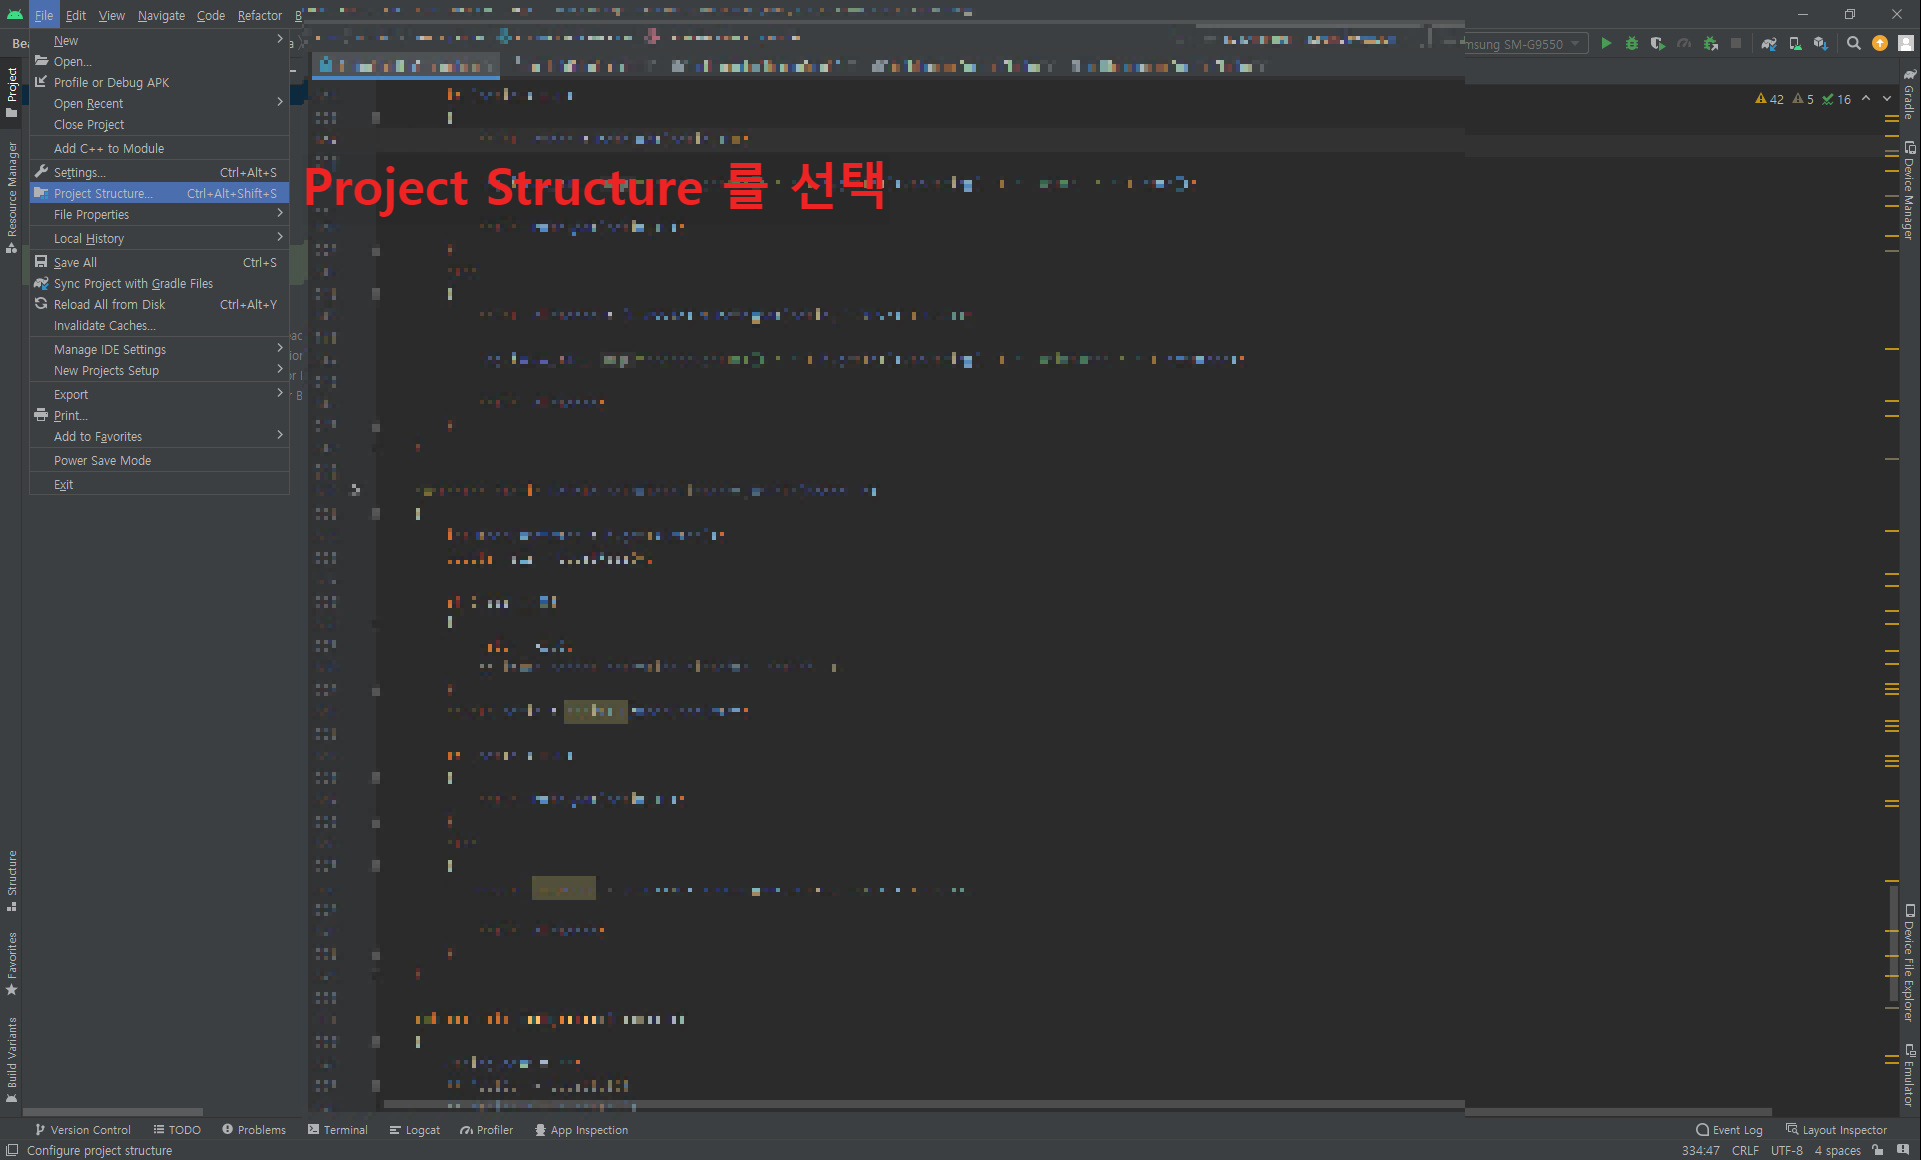Open AVD device manager toolbar icon
The height and width of the screenshot is (1160, 1921).
[x=1795, y=44]
